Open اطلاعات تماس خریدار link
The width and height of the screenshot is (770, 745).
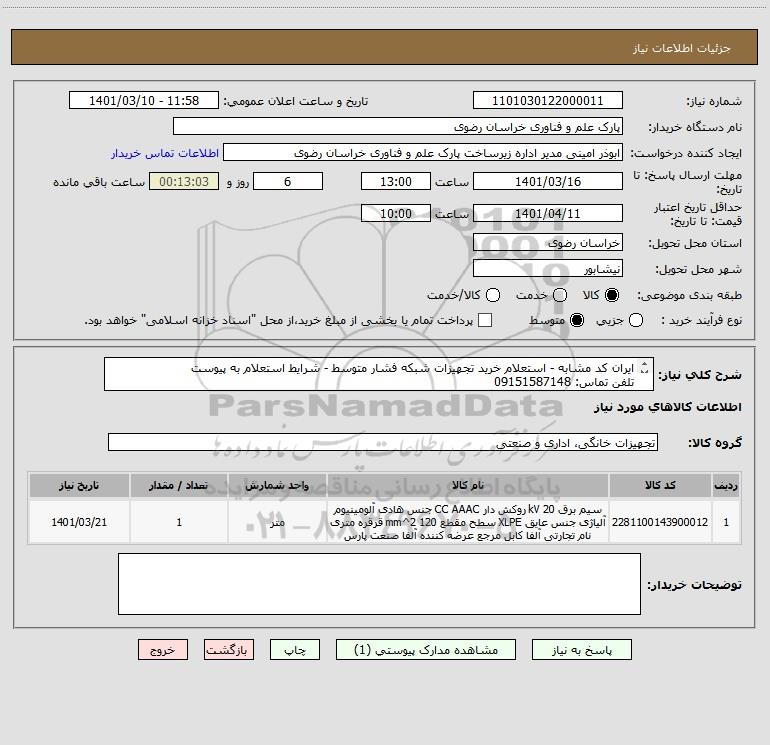[x=165, y=153]
